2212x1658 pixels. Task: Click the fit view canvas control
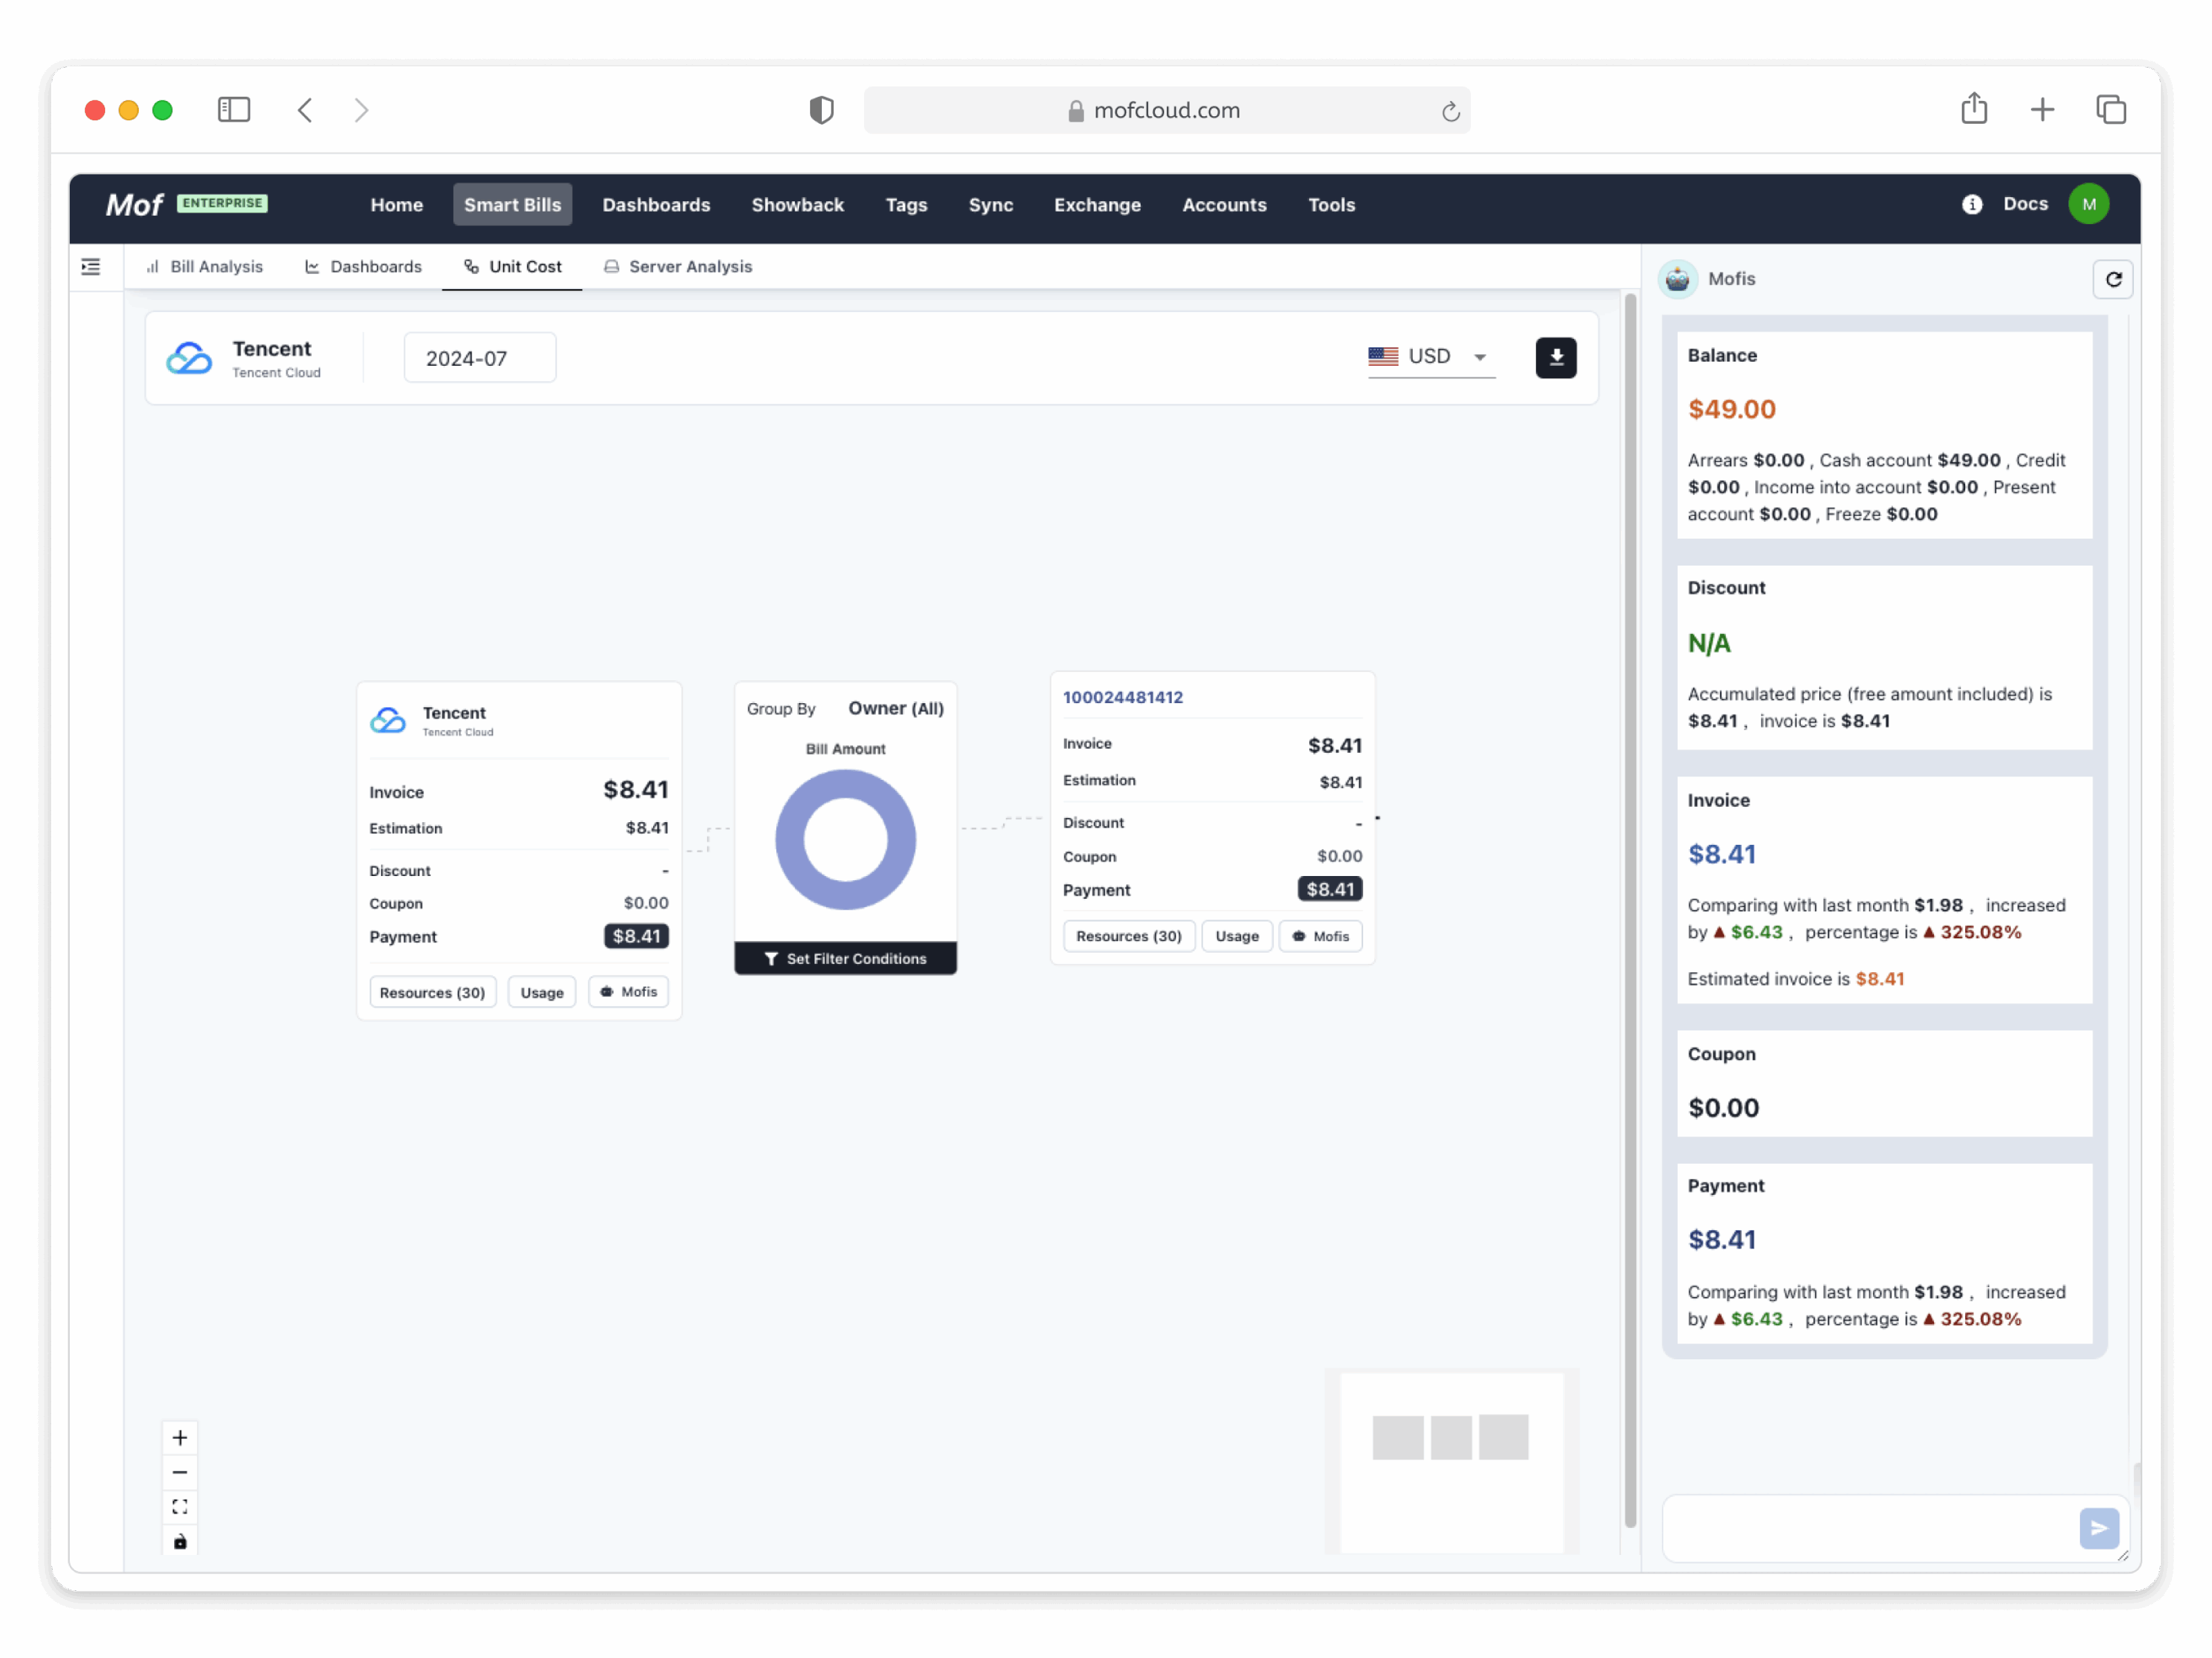[180, 1506]
